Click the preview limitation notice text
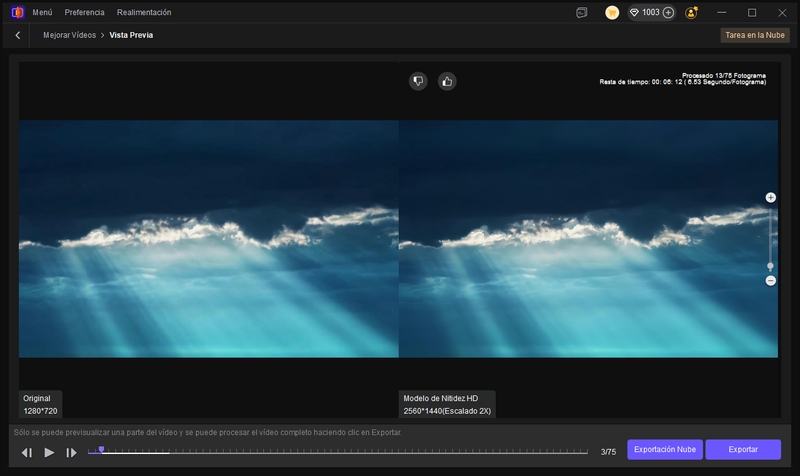 [x=208, y=432]
